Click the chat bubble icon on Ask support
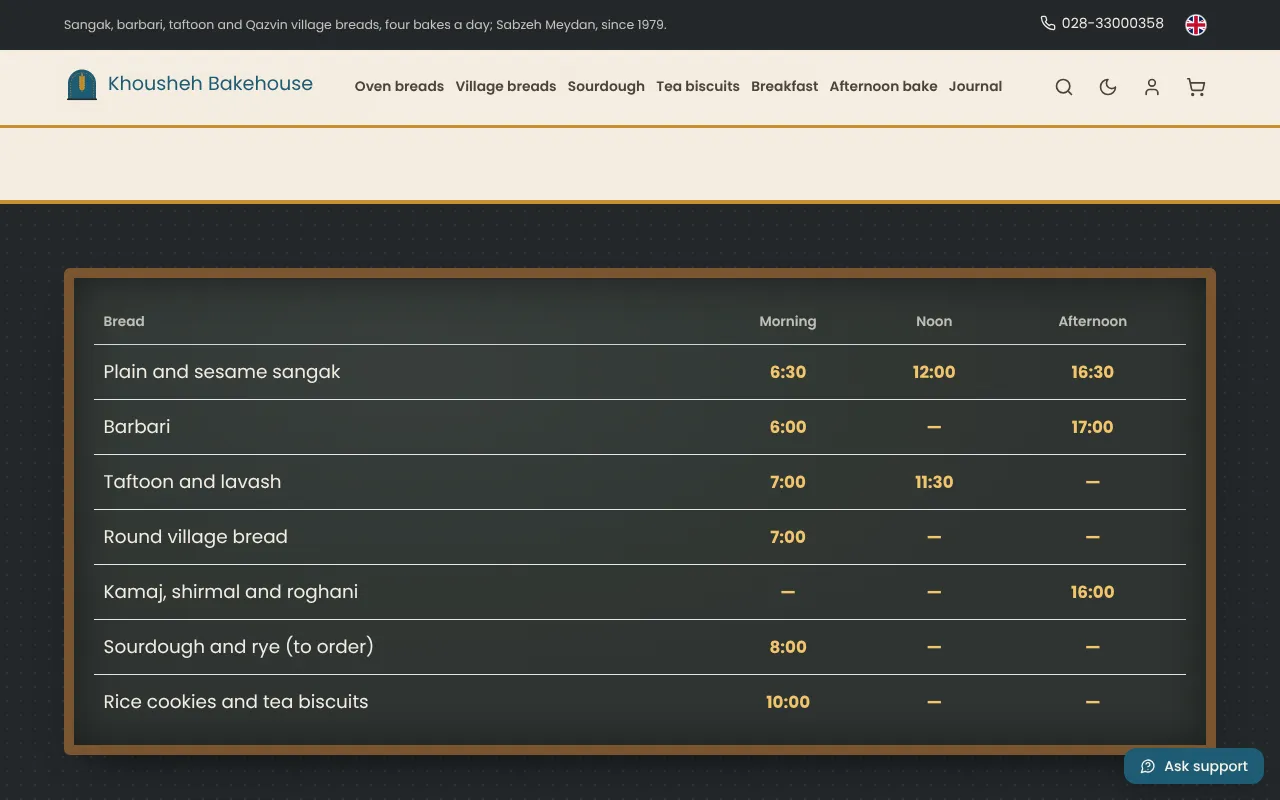1280x800 pixels. [1148, 766]
